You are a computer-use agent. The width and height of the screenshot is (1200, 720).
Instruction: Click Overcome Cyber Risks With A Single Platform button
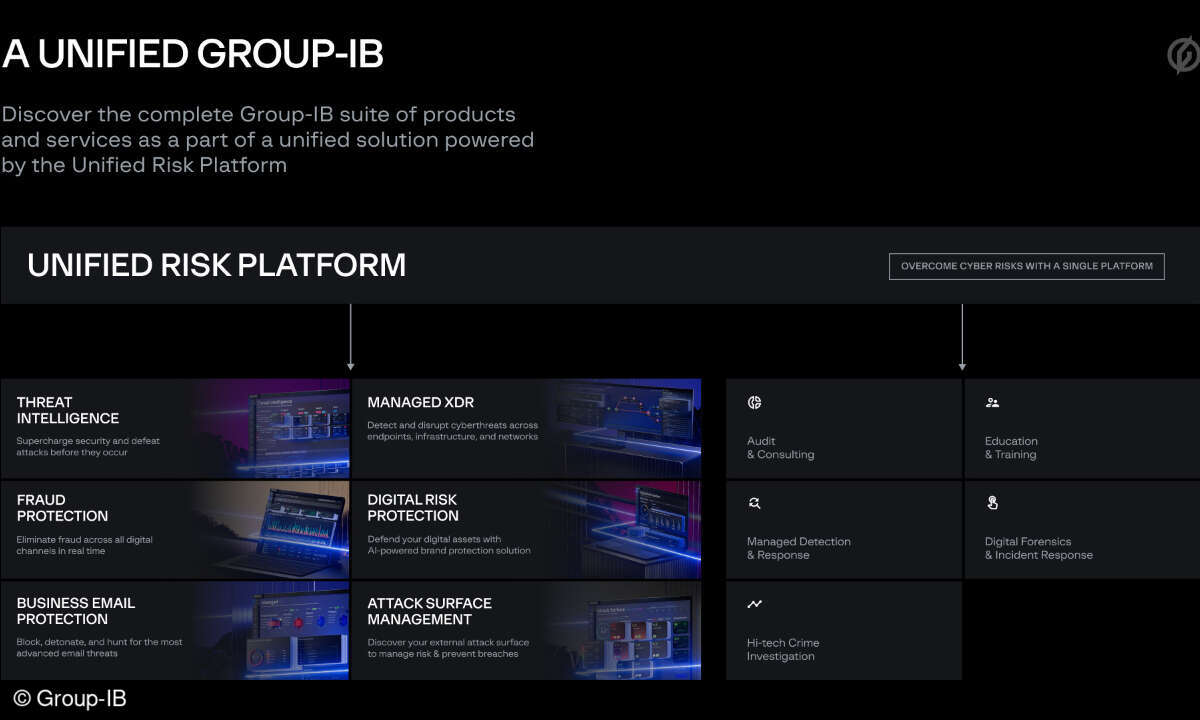[x=1027, y=266]
